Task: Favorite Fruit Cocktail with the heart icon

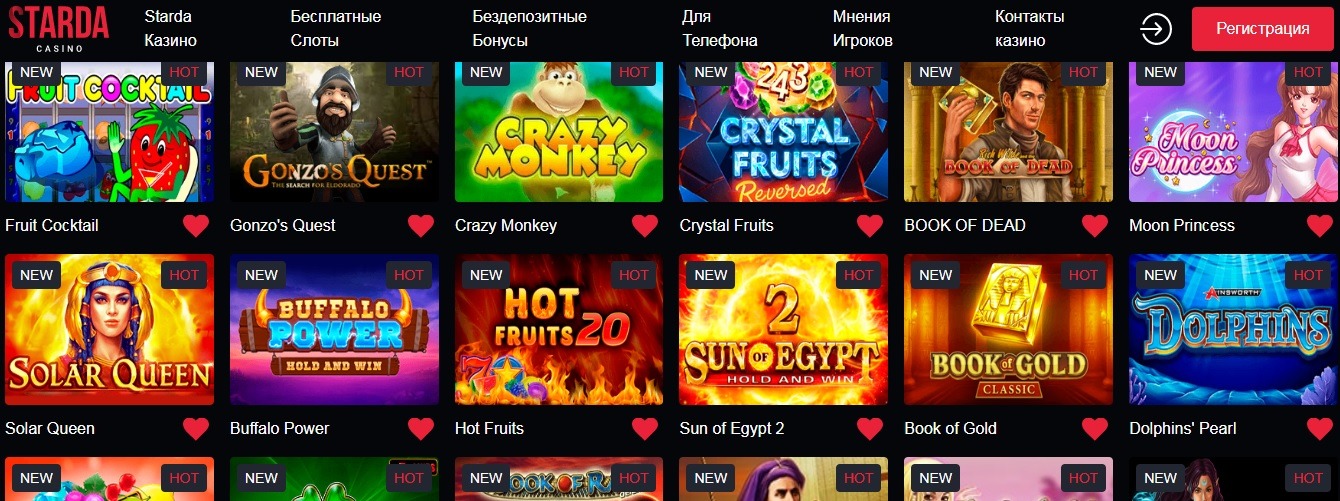Action: (196, 226)
